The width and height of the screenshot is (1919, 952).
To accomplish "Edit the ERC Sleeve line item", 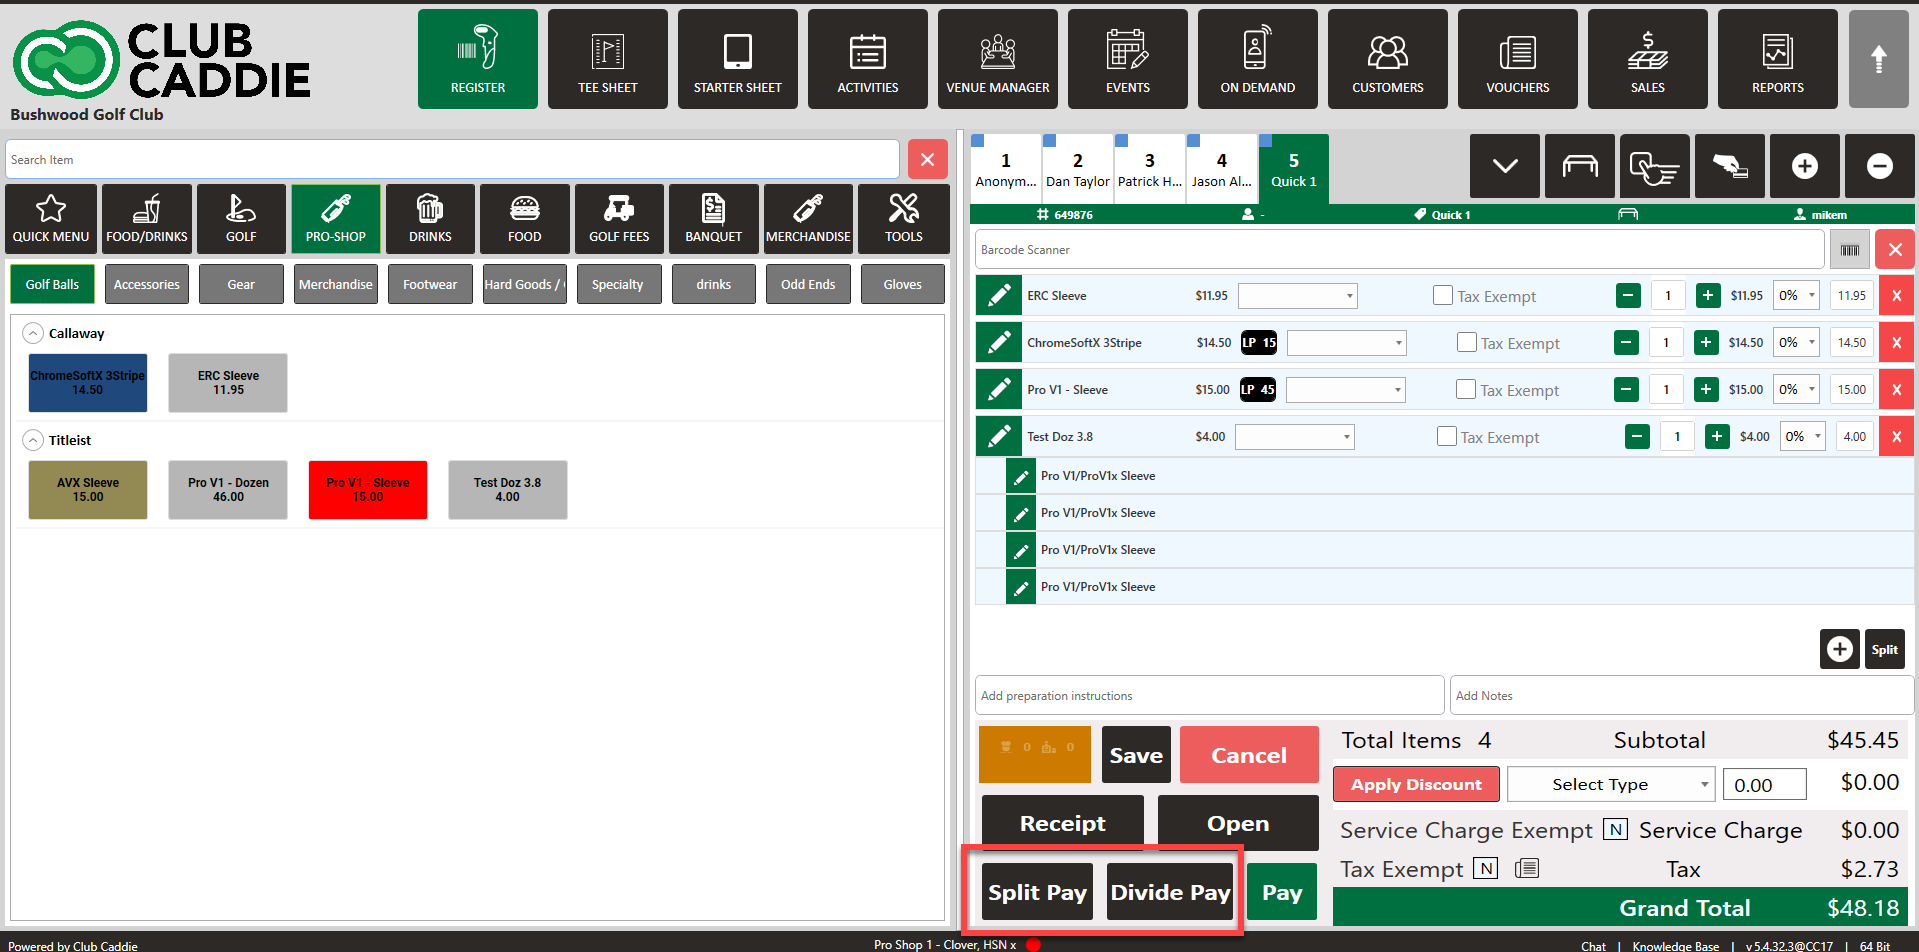I will point(998,296).
